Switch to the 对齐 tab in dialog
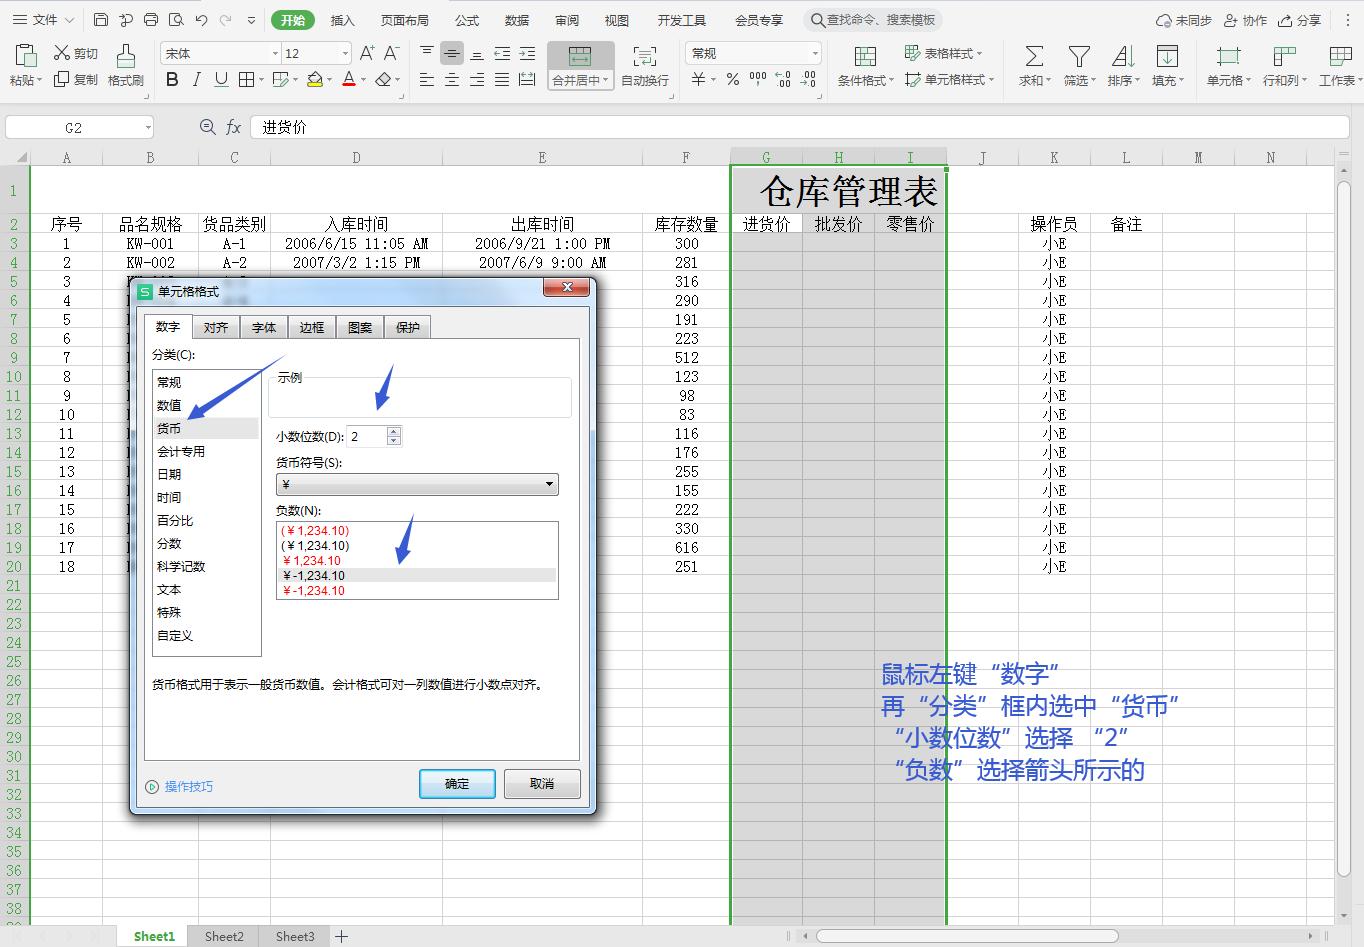This screenshot has width=1364, height=947. tap(216, 327)
